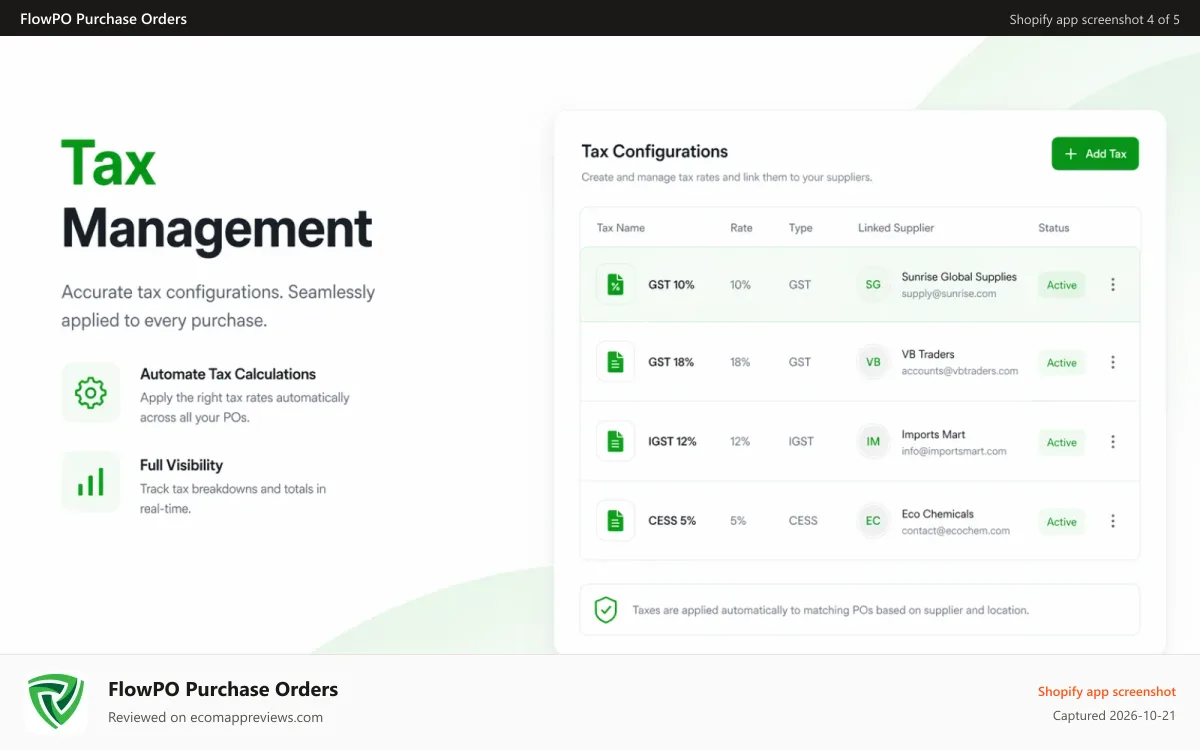1200x750 pixels.
Task: Click the Active badge for CESS 5%
Action: (1061, 522)
